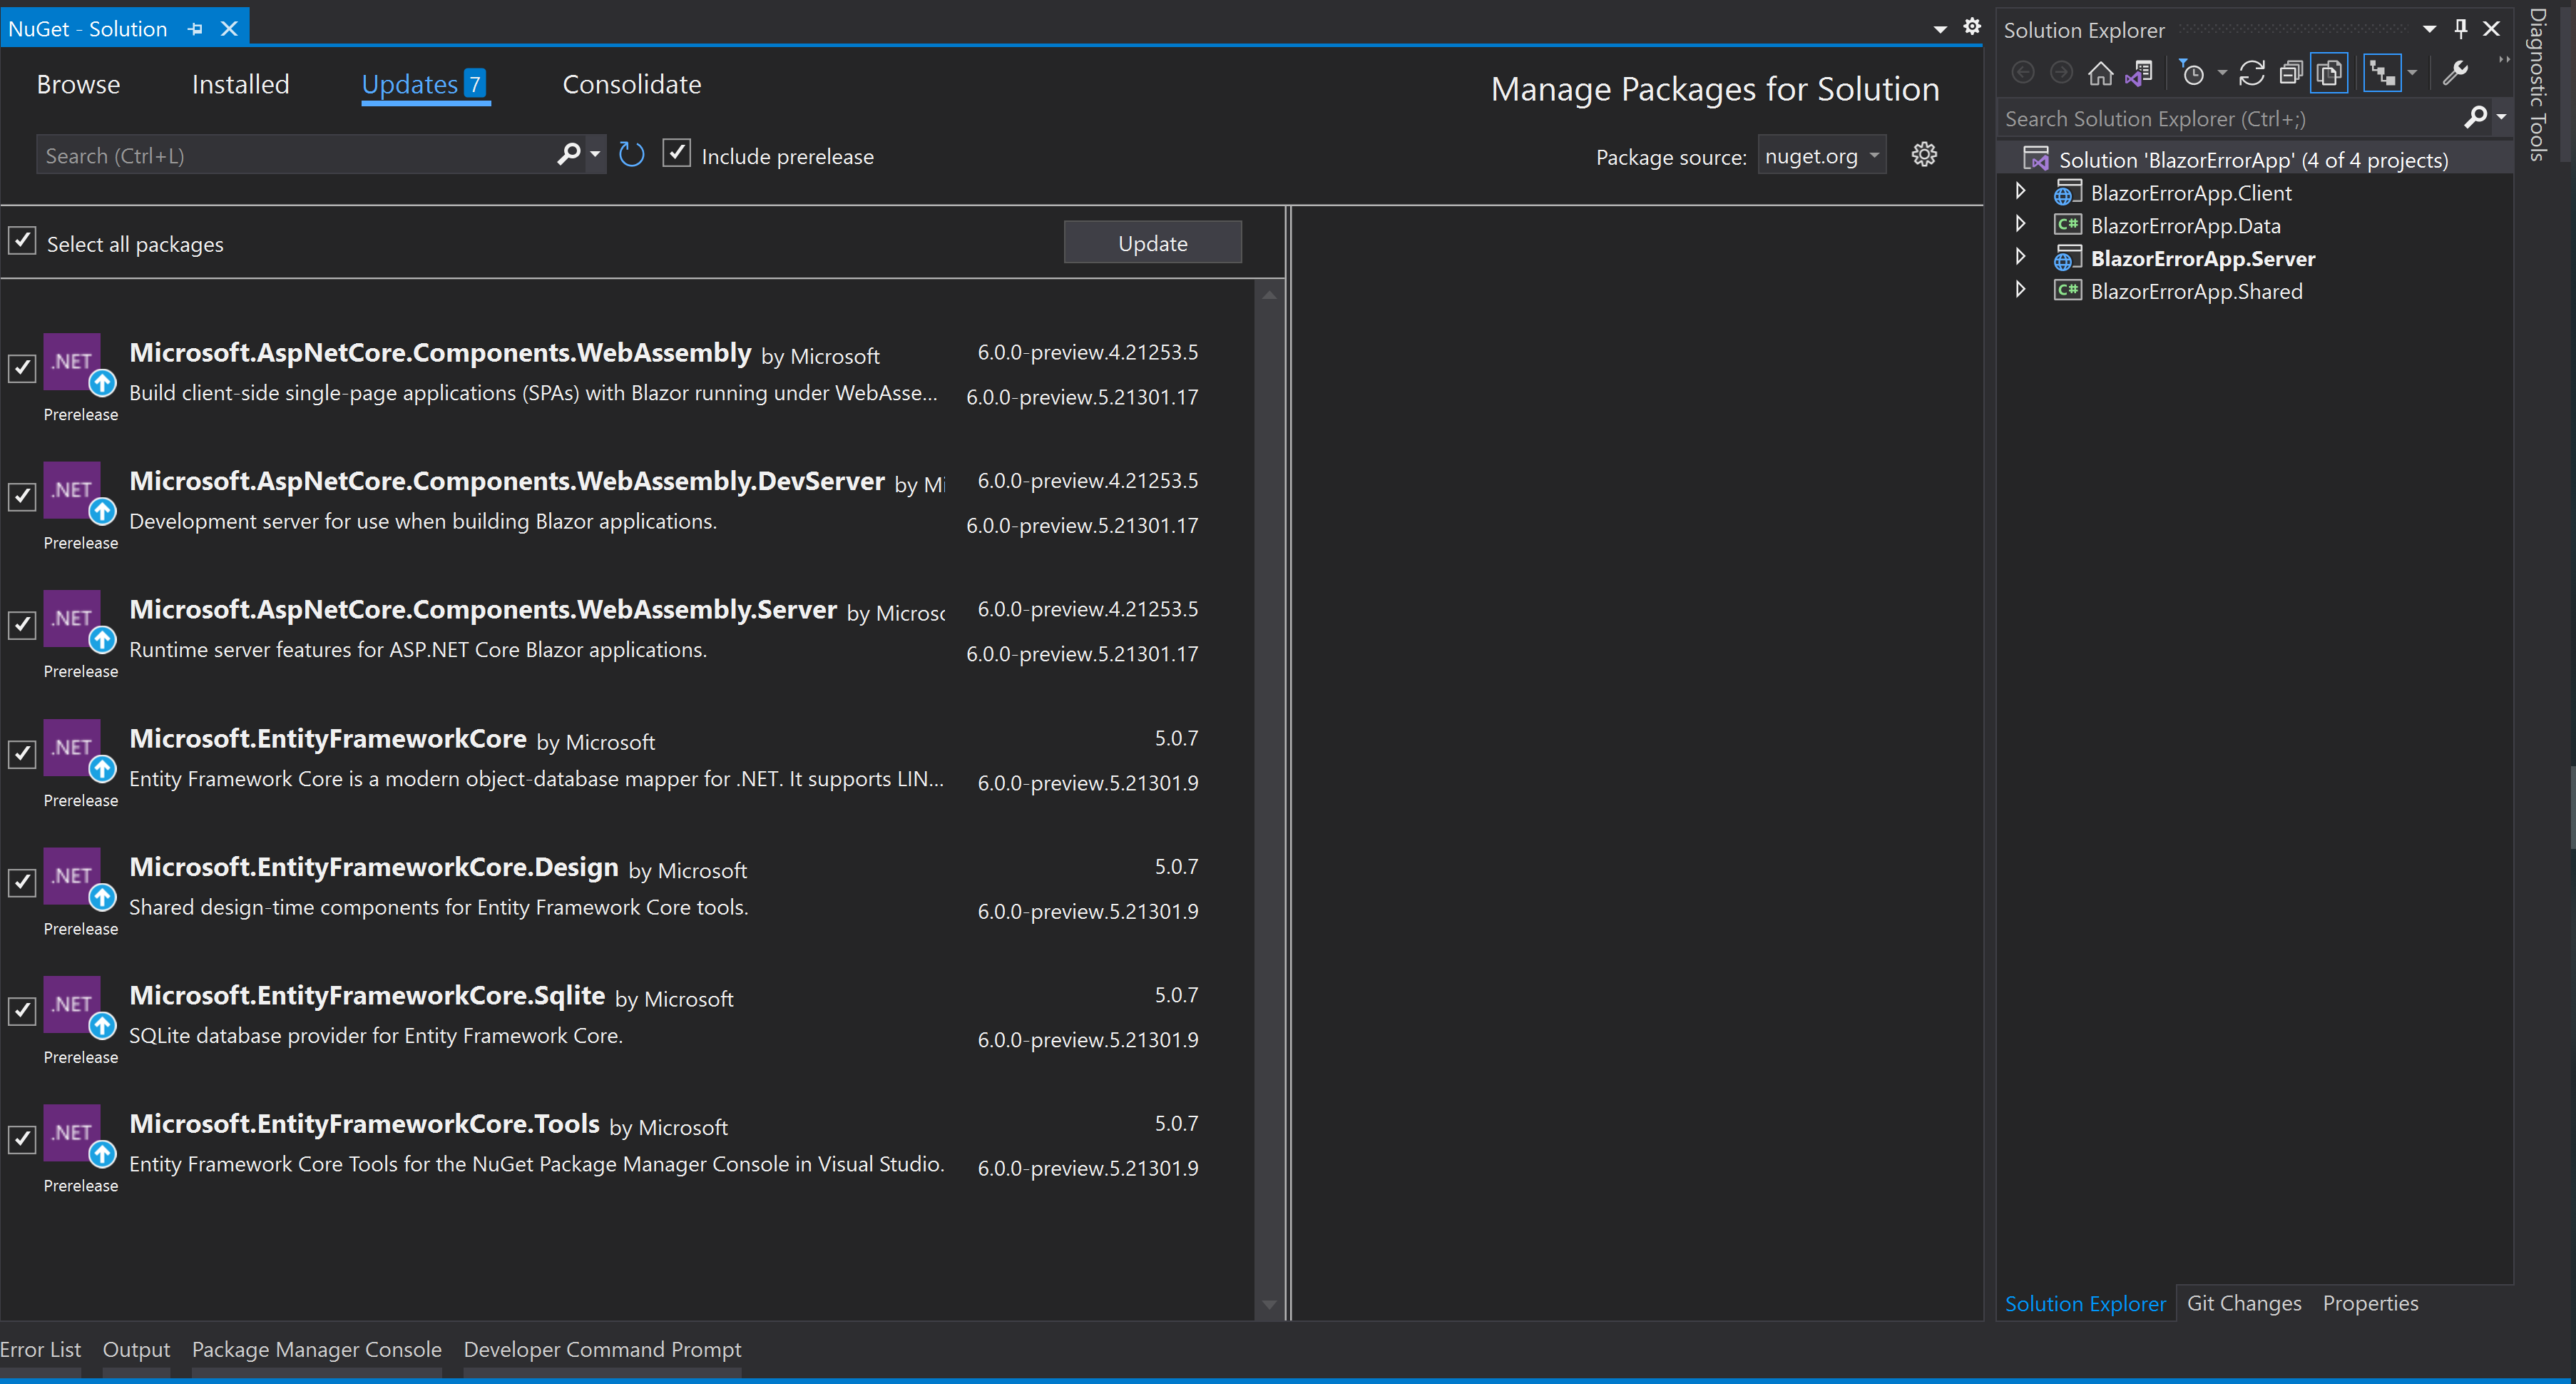Click the Home icon in Solution Explorer
2576x1384 pixels.
(2100, 72)
